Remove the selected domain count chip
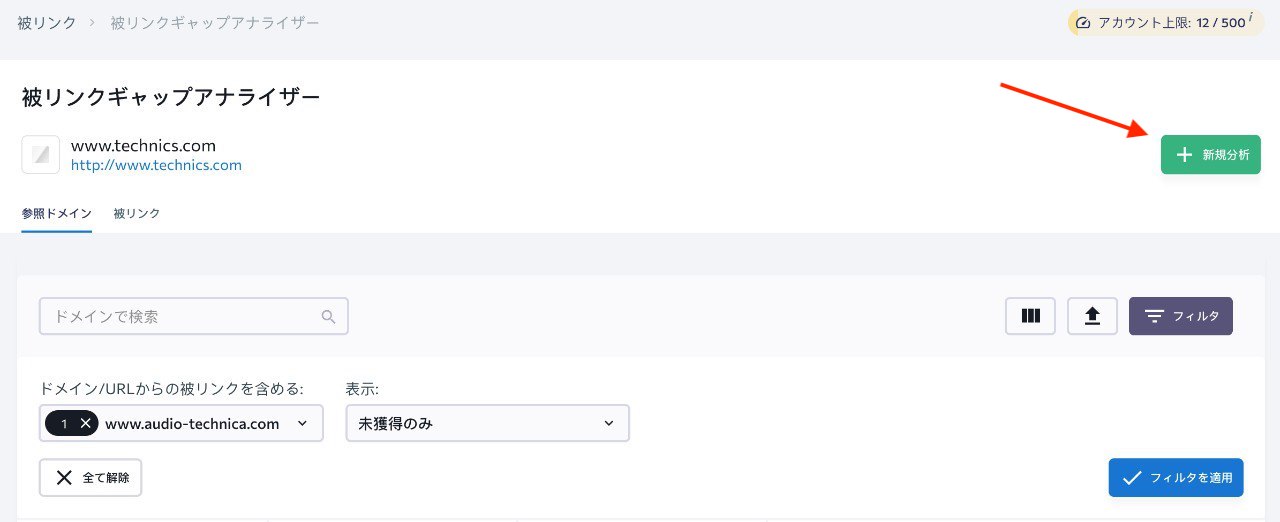Screen dimensions: 1280x522 (x=86, y=424)
